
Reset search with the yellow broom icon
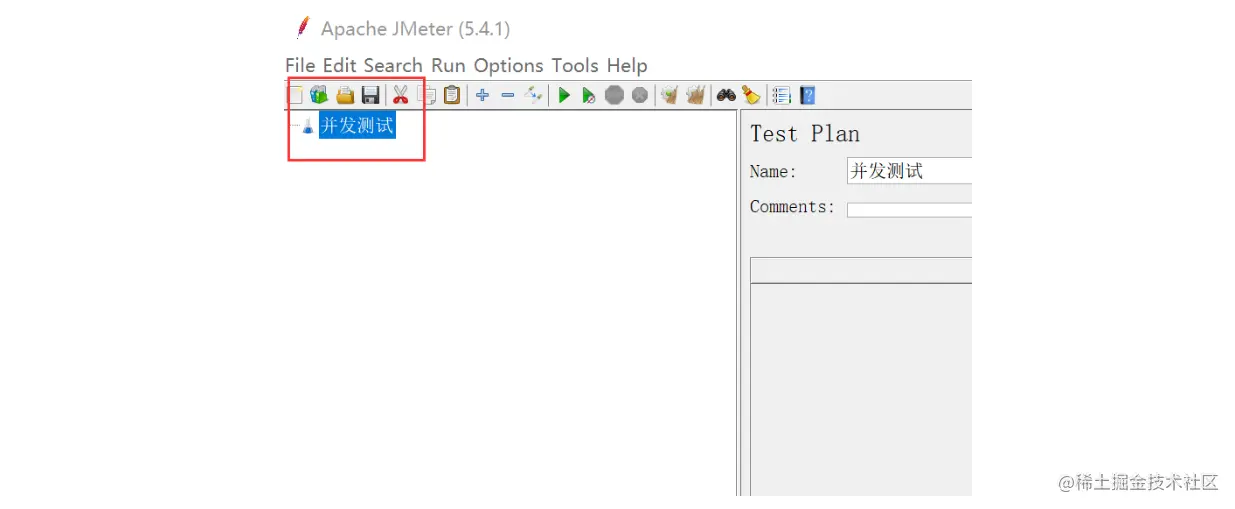751,95
